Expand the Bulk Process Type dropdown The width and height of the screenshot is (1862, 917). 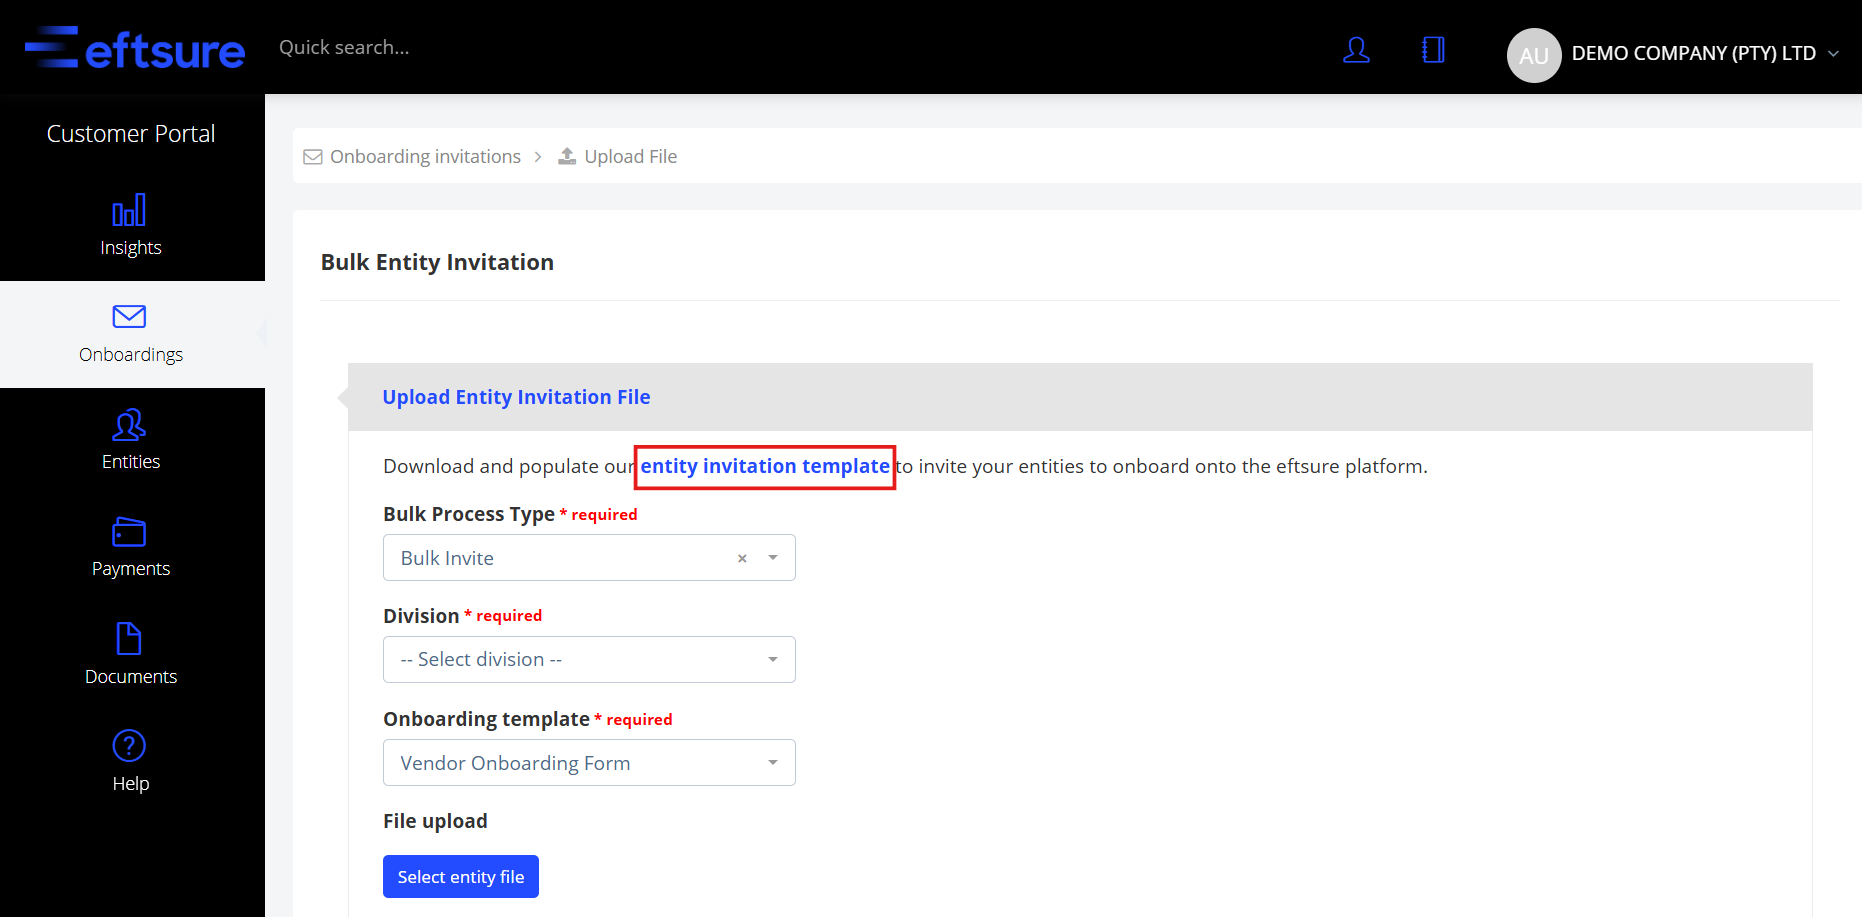pos(773,558)
